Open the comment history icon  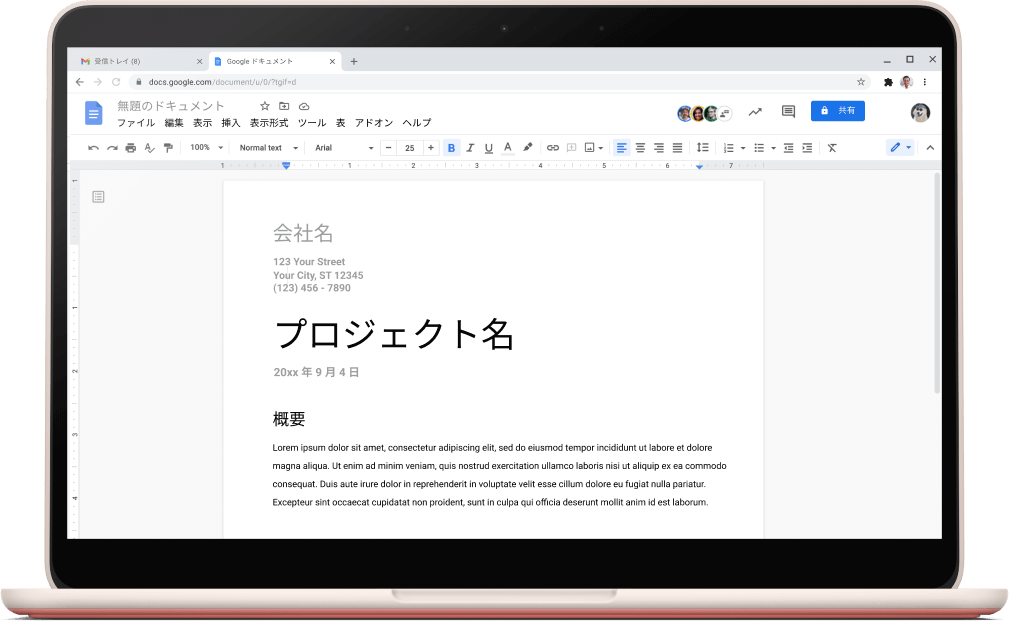pyautogui.click(x=788, y=111)
